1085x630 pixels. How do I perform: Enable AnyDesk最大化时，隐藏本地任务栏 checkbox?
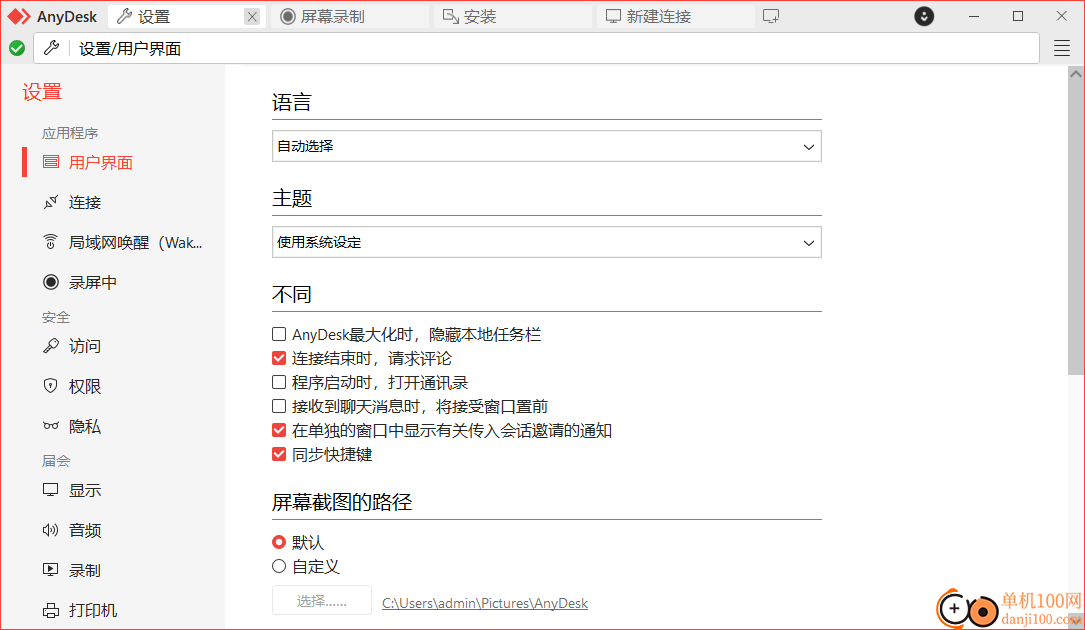point(279,334)
